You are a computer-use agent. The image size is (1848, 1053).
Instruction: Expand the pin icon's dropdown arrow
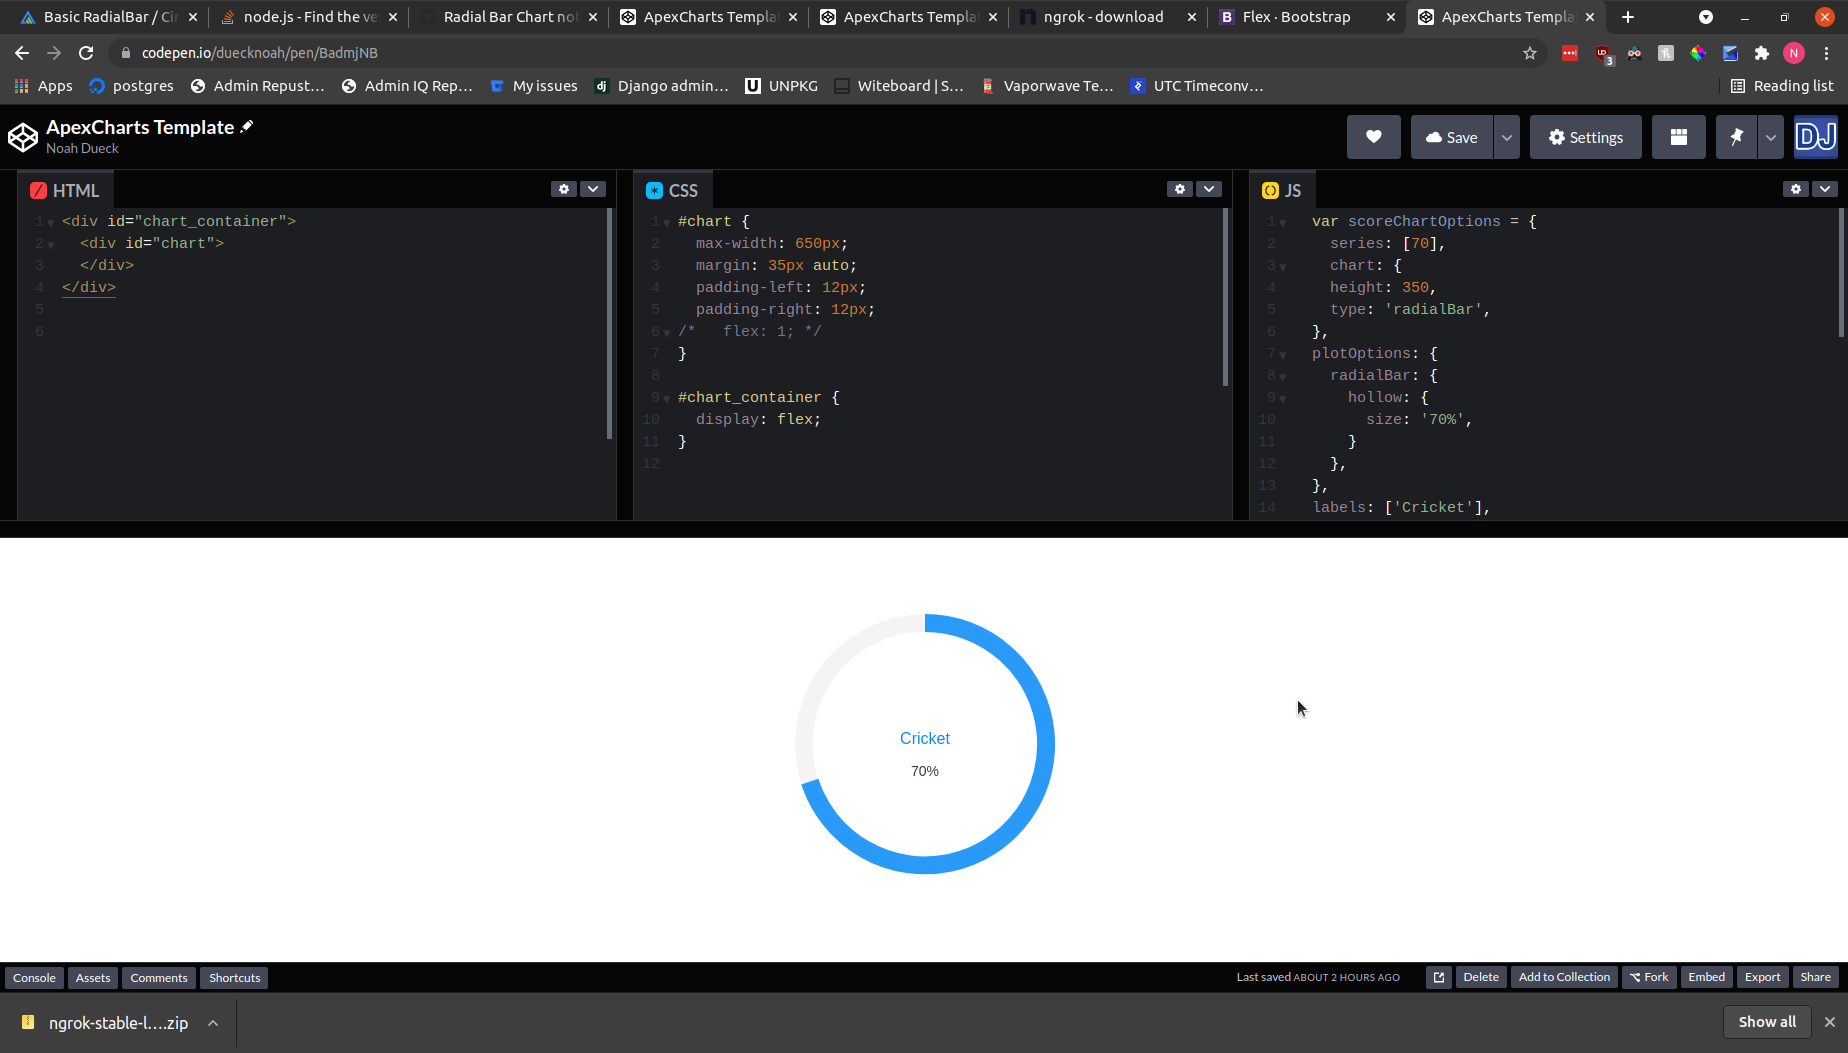coord(1769,137)
